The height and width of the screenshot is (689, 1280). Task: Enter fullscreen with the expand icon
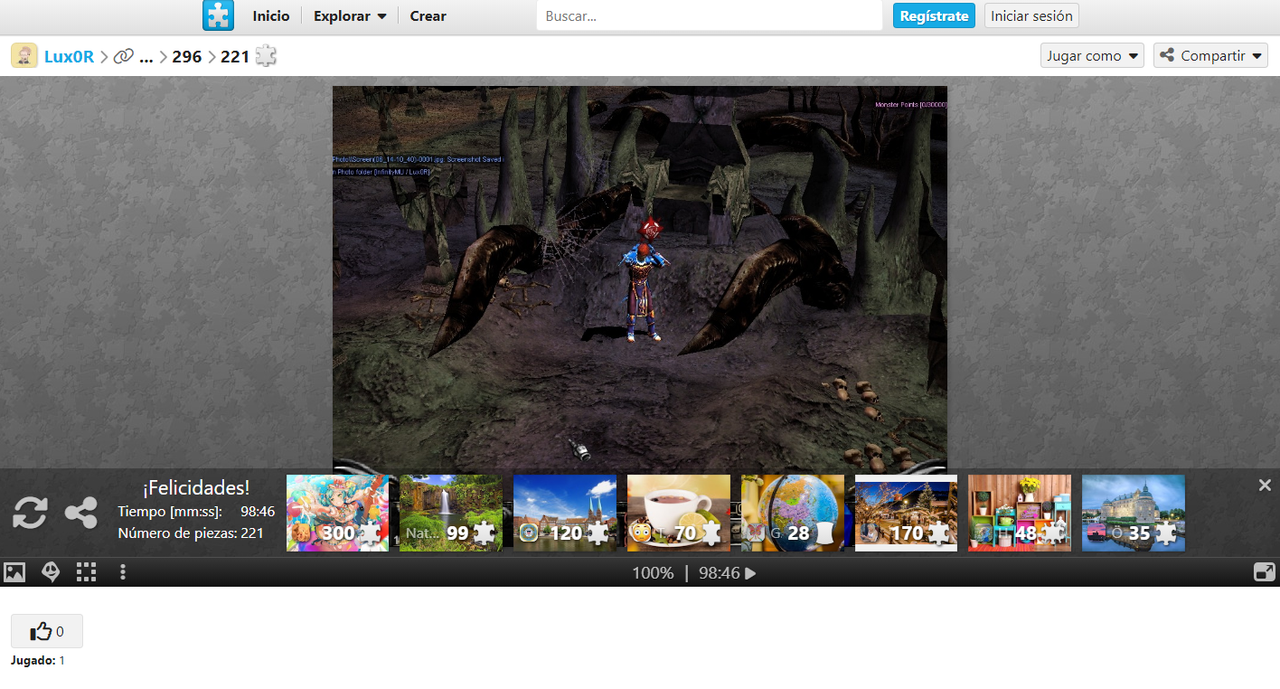click(x=1264, y=572)
